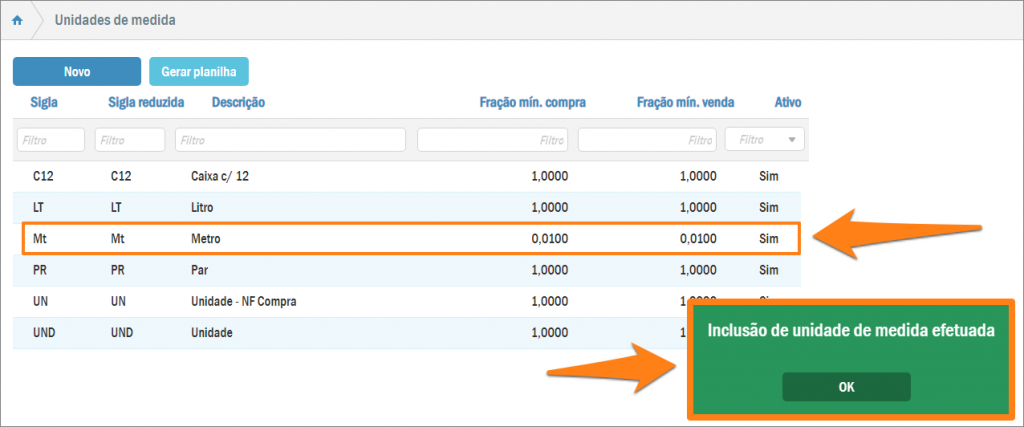Sort by Fração mín. venda header

pyautogui.click(x=686, y=102)
